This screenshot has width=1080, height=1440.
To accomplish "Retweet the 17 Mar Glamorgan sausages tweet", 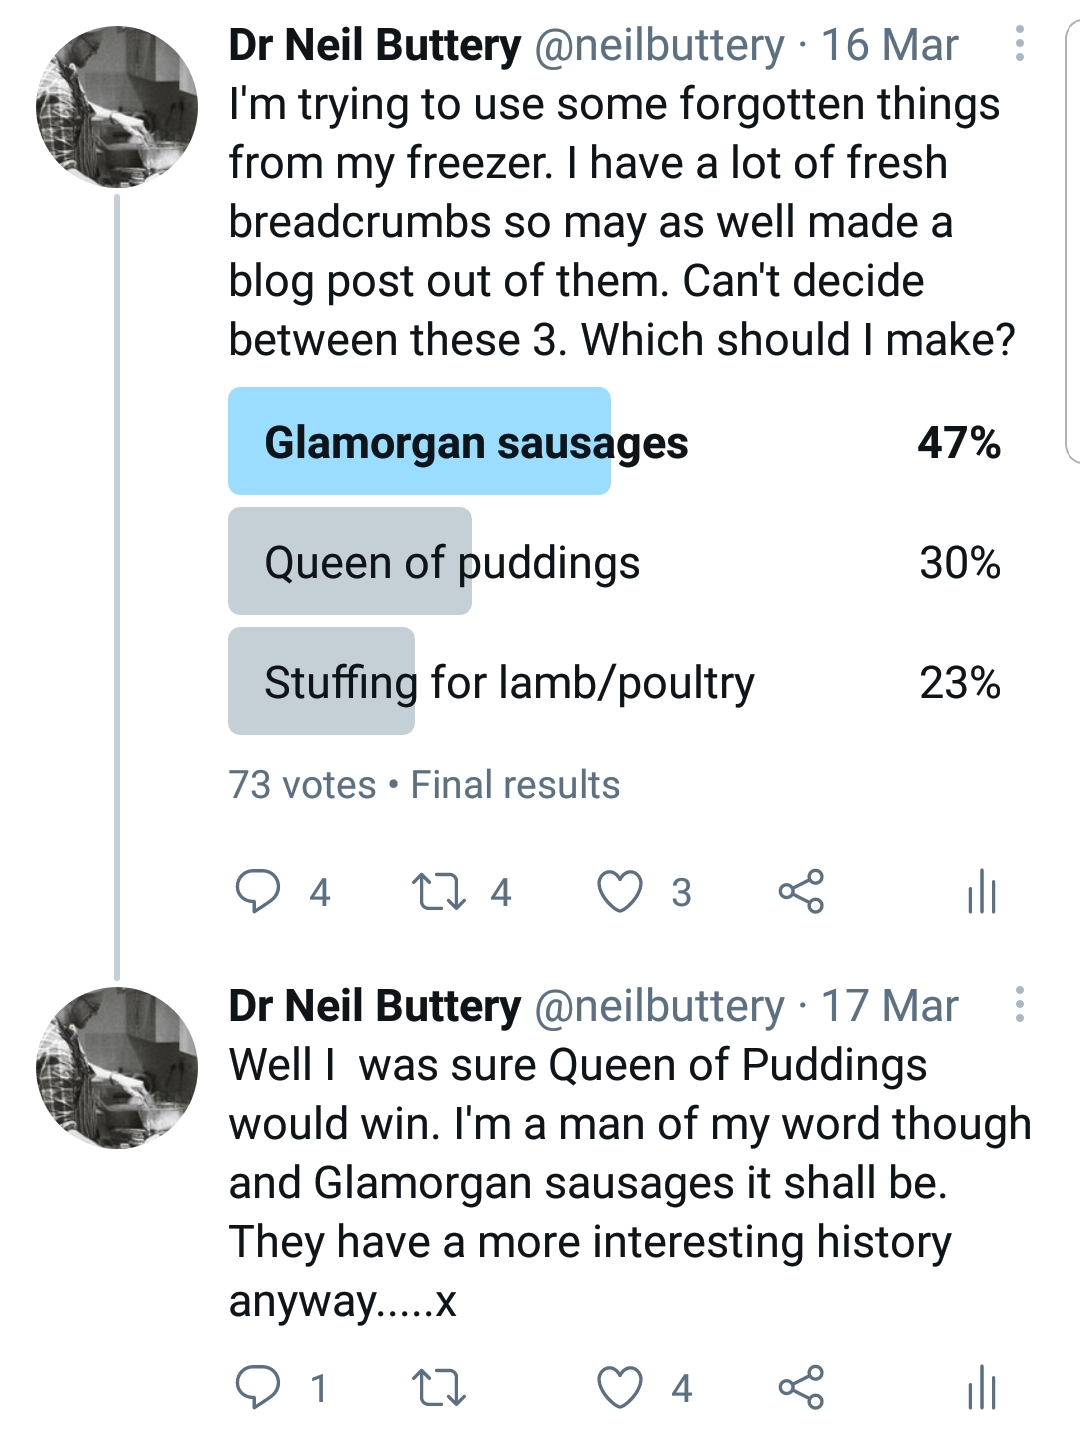I will tap(439, 1387).
